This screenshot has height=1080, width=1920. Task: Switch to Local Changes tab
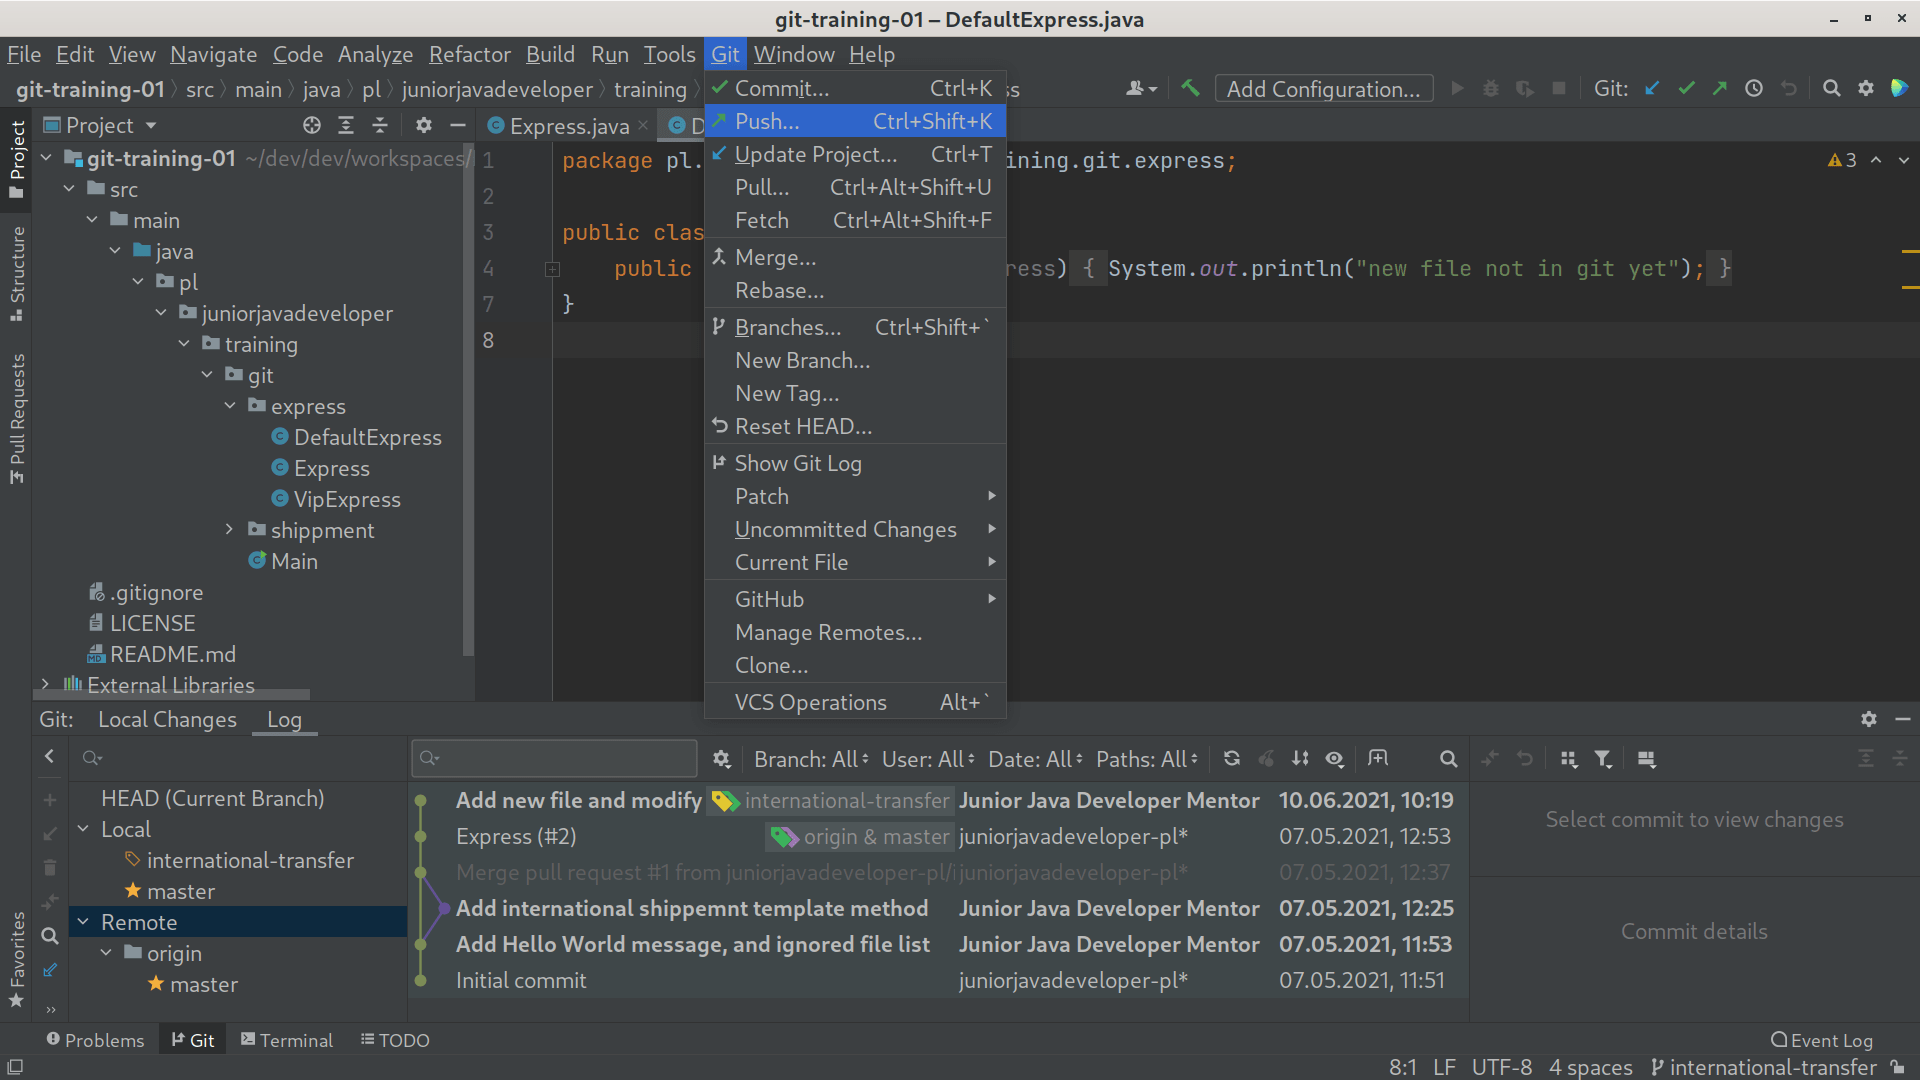click(x=165, y=719)
